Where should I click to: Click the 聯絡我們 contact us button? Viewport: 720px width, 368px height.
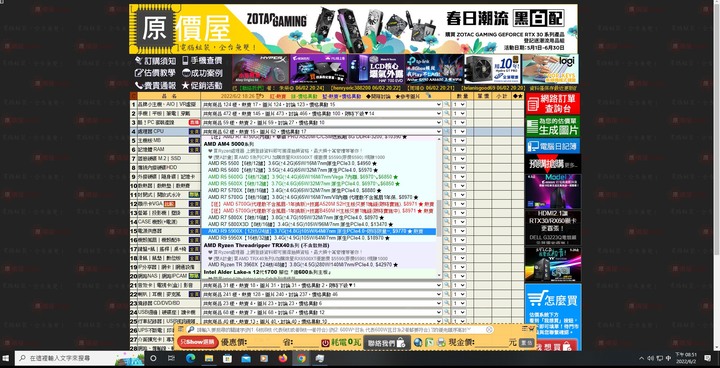387,343
